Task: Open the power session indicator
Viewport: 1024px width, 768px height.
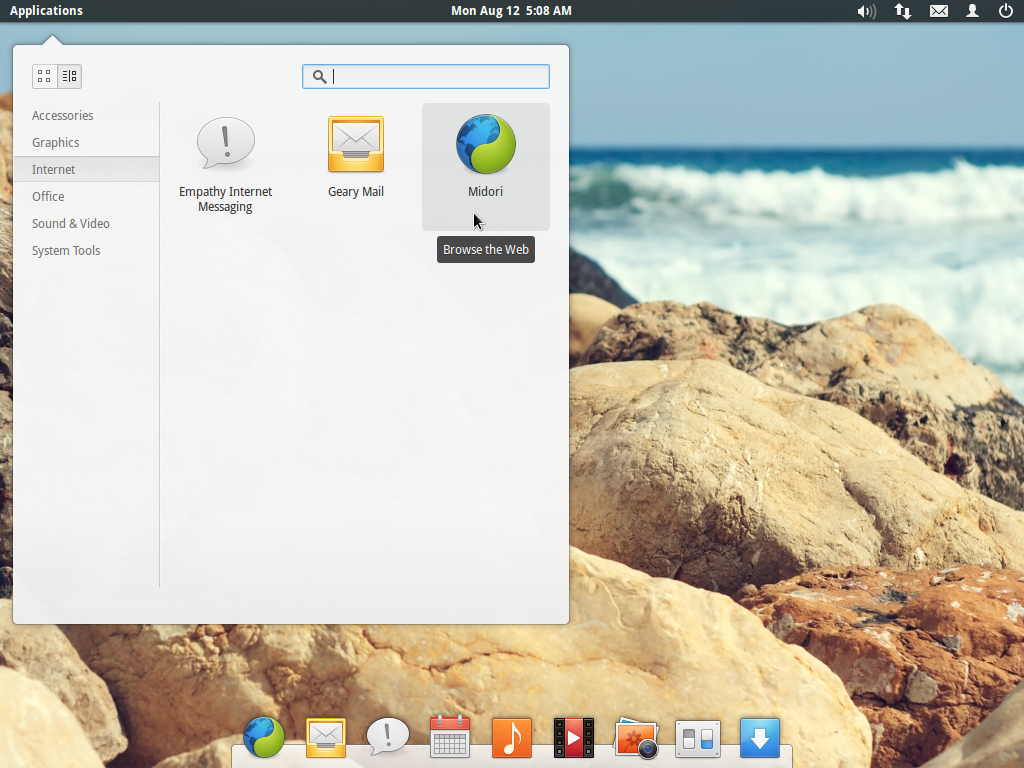Action: [x=1006, y=11]
